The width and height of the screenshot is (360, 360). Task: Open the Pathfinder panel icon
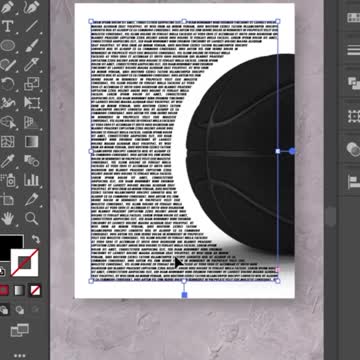tap(353, 82)
